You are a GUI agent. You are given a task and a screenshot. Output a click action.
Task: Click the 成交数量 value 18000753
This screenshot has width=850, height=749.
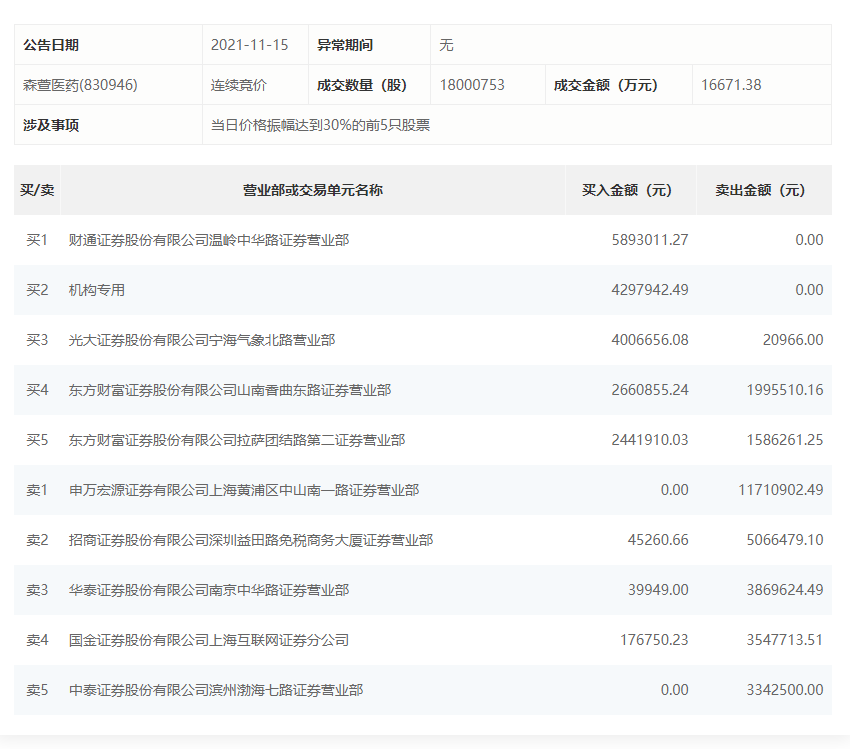(x=472, y=85)
